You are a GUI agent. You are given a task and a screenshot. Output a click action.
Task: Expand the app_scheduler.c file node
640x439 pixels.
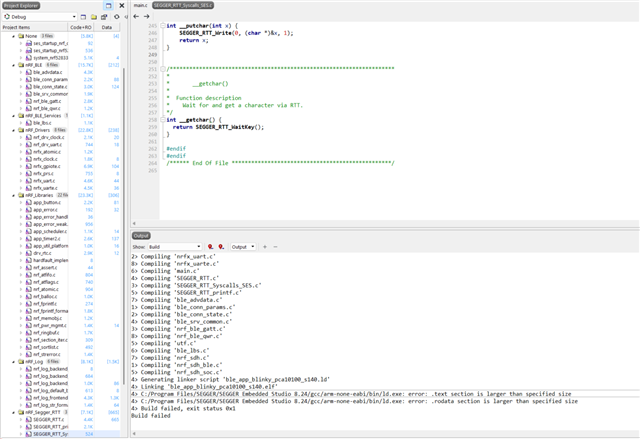point(21,231)
